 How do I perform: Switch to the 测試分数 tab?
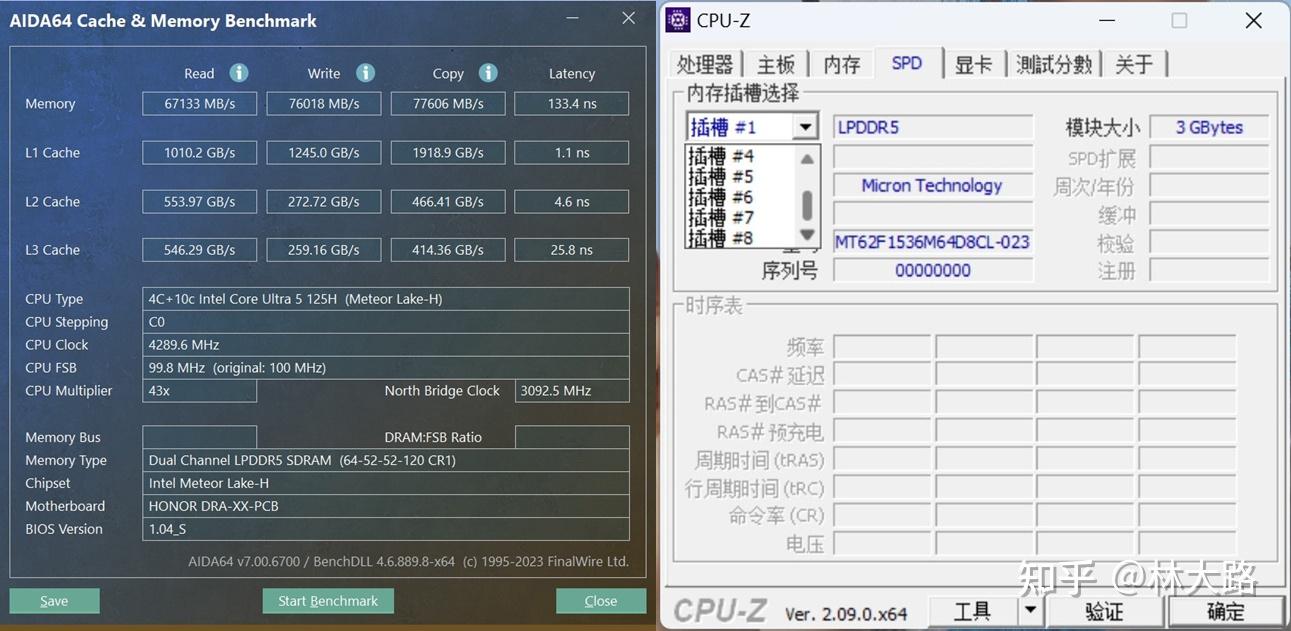(x=1054, y=64)
